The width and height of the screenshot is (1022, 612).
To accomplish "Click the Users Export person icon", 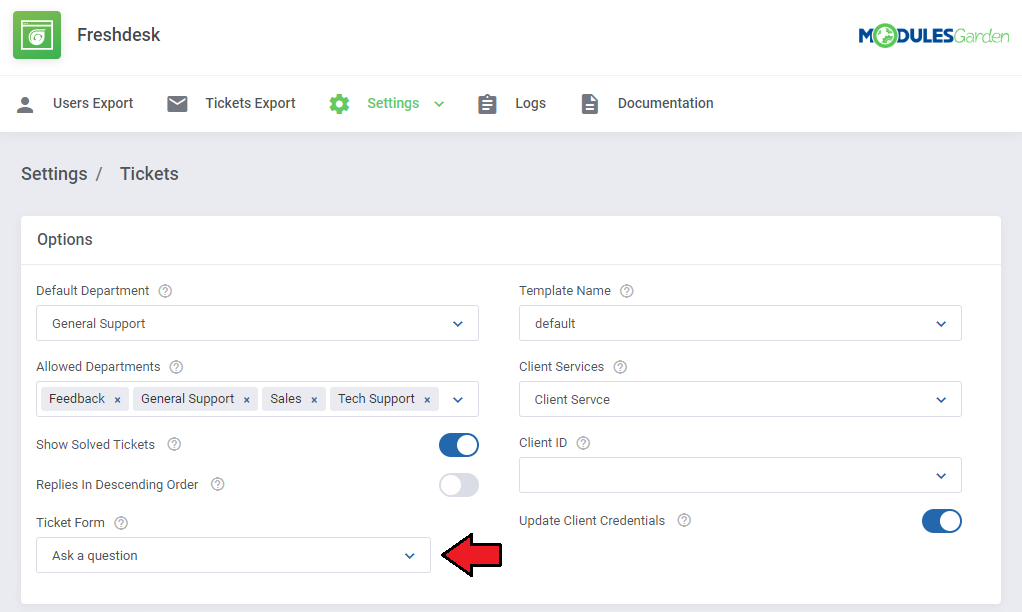I will tap(25, 104).
